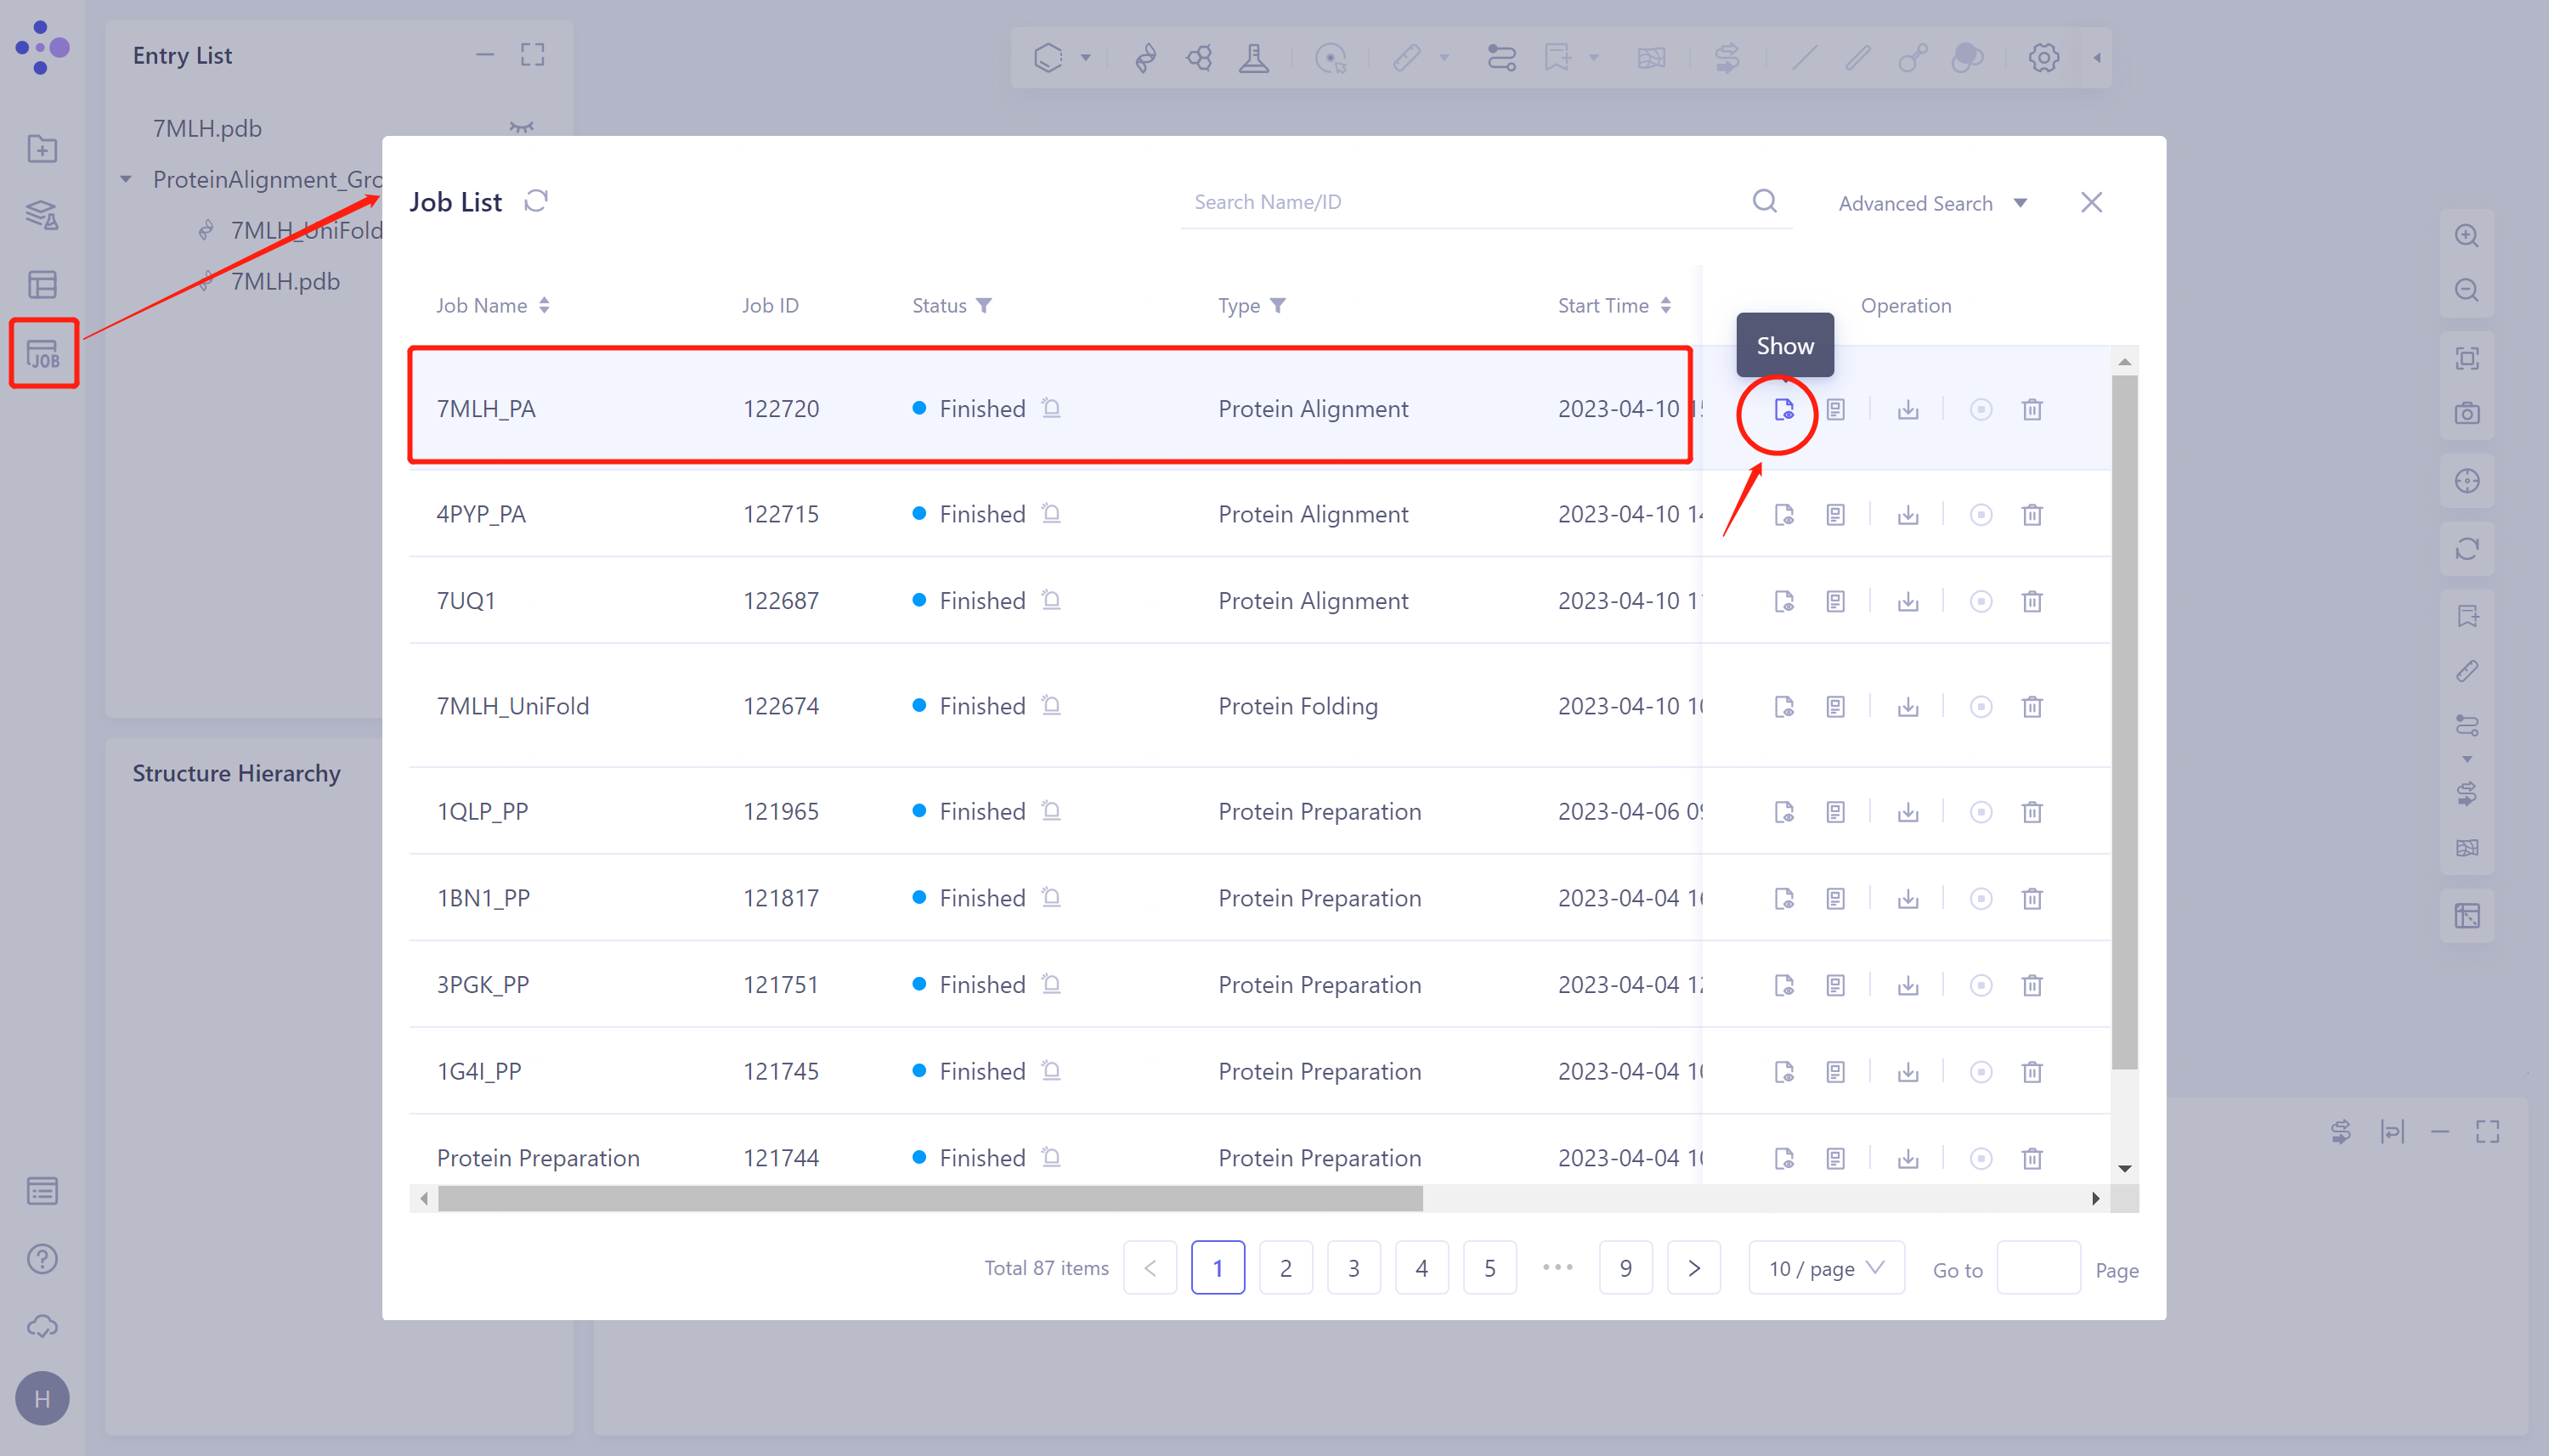
Task: Open the JOB panel in left sidebar
Action: click(43, 354)
